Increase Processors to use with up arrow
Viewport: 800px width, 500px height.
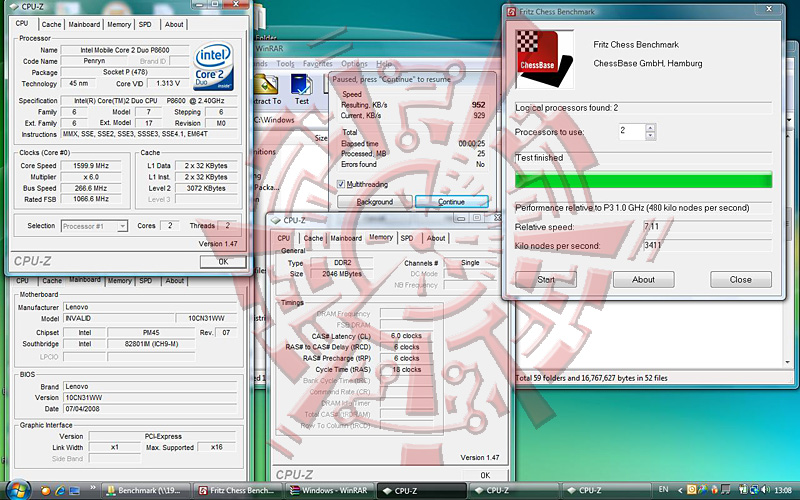click(x=650, y=128)
